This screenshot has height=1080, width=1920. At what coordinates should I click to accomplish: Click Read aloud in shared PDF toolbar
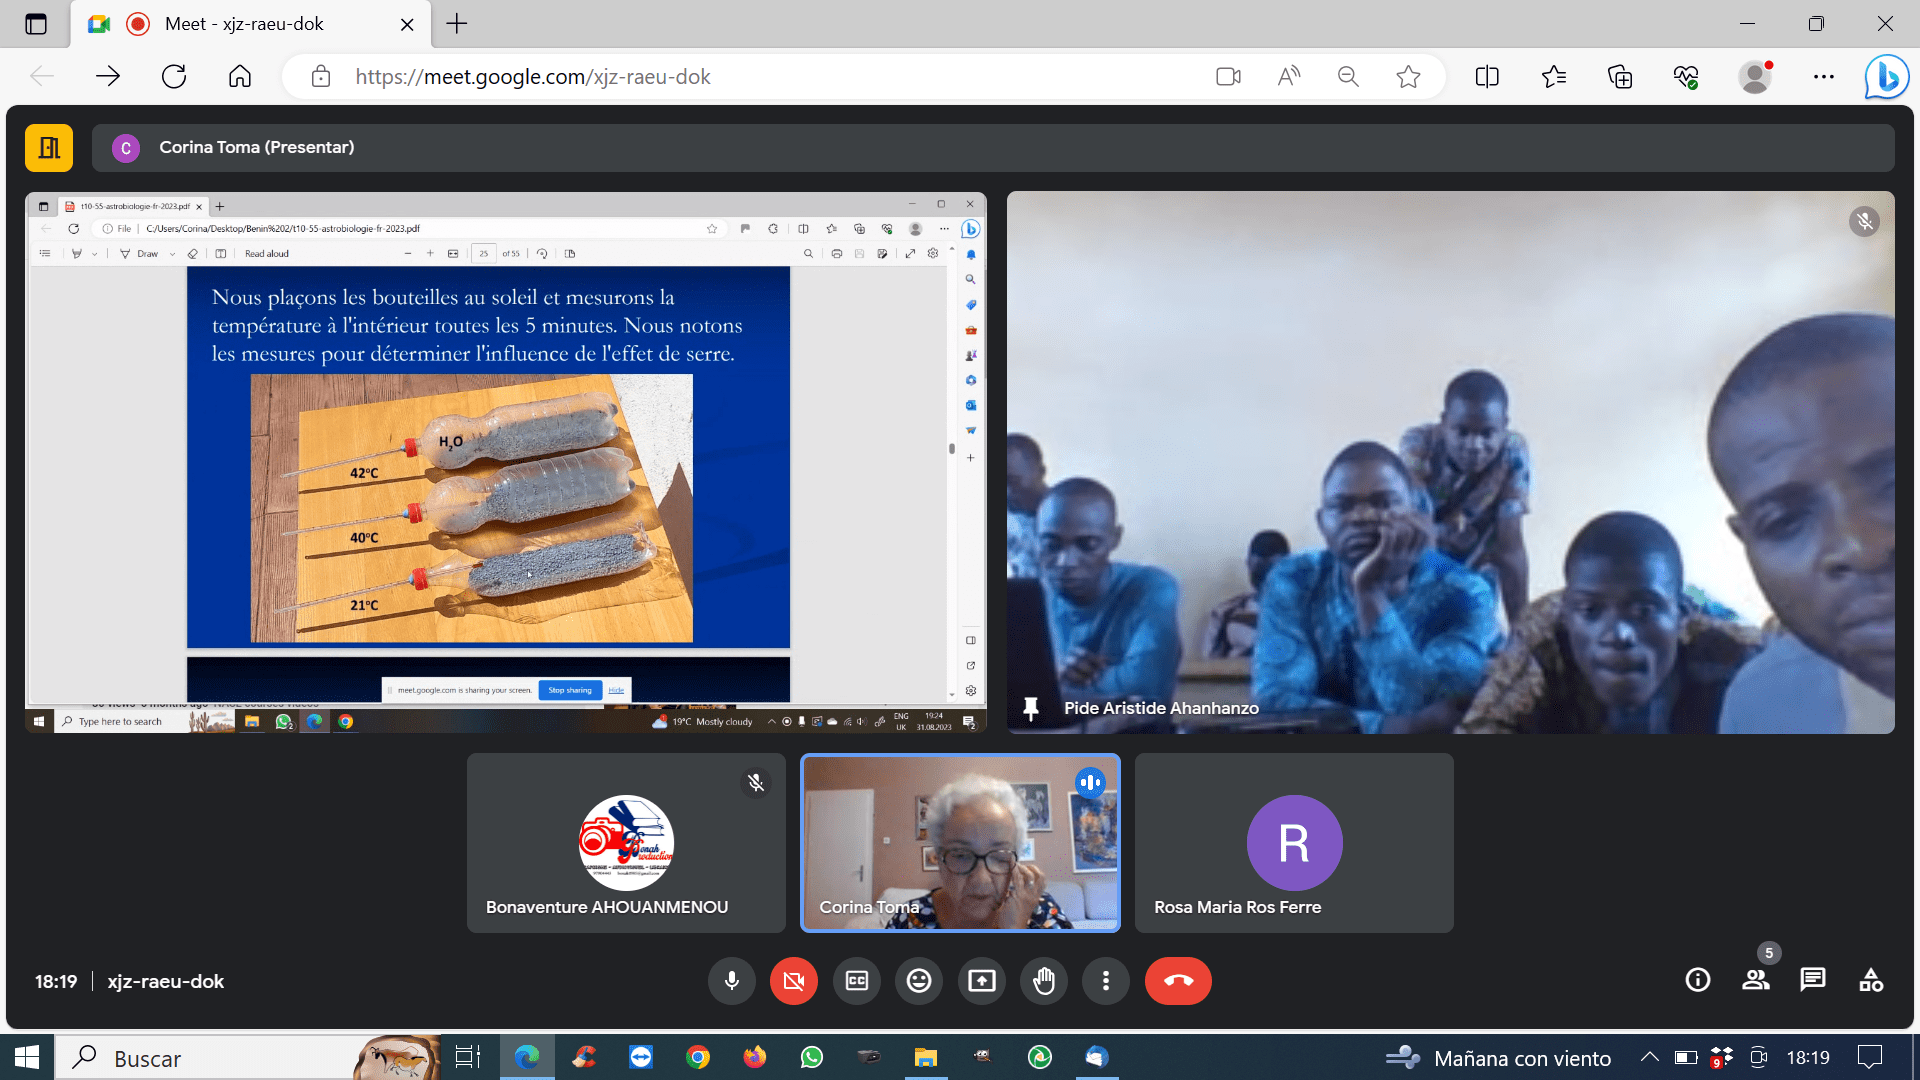267,254
